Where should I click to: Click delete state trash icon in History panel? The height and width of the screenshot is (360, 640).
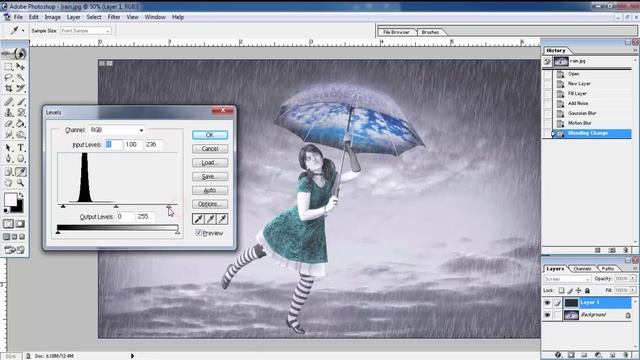coord(626,250)
